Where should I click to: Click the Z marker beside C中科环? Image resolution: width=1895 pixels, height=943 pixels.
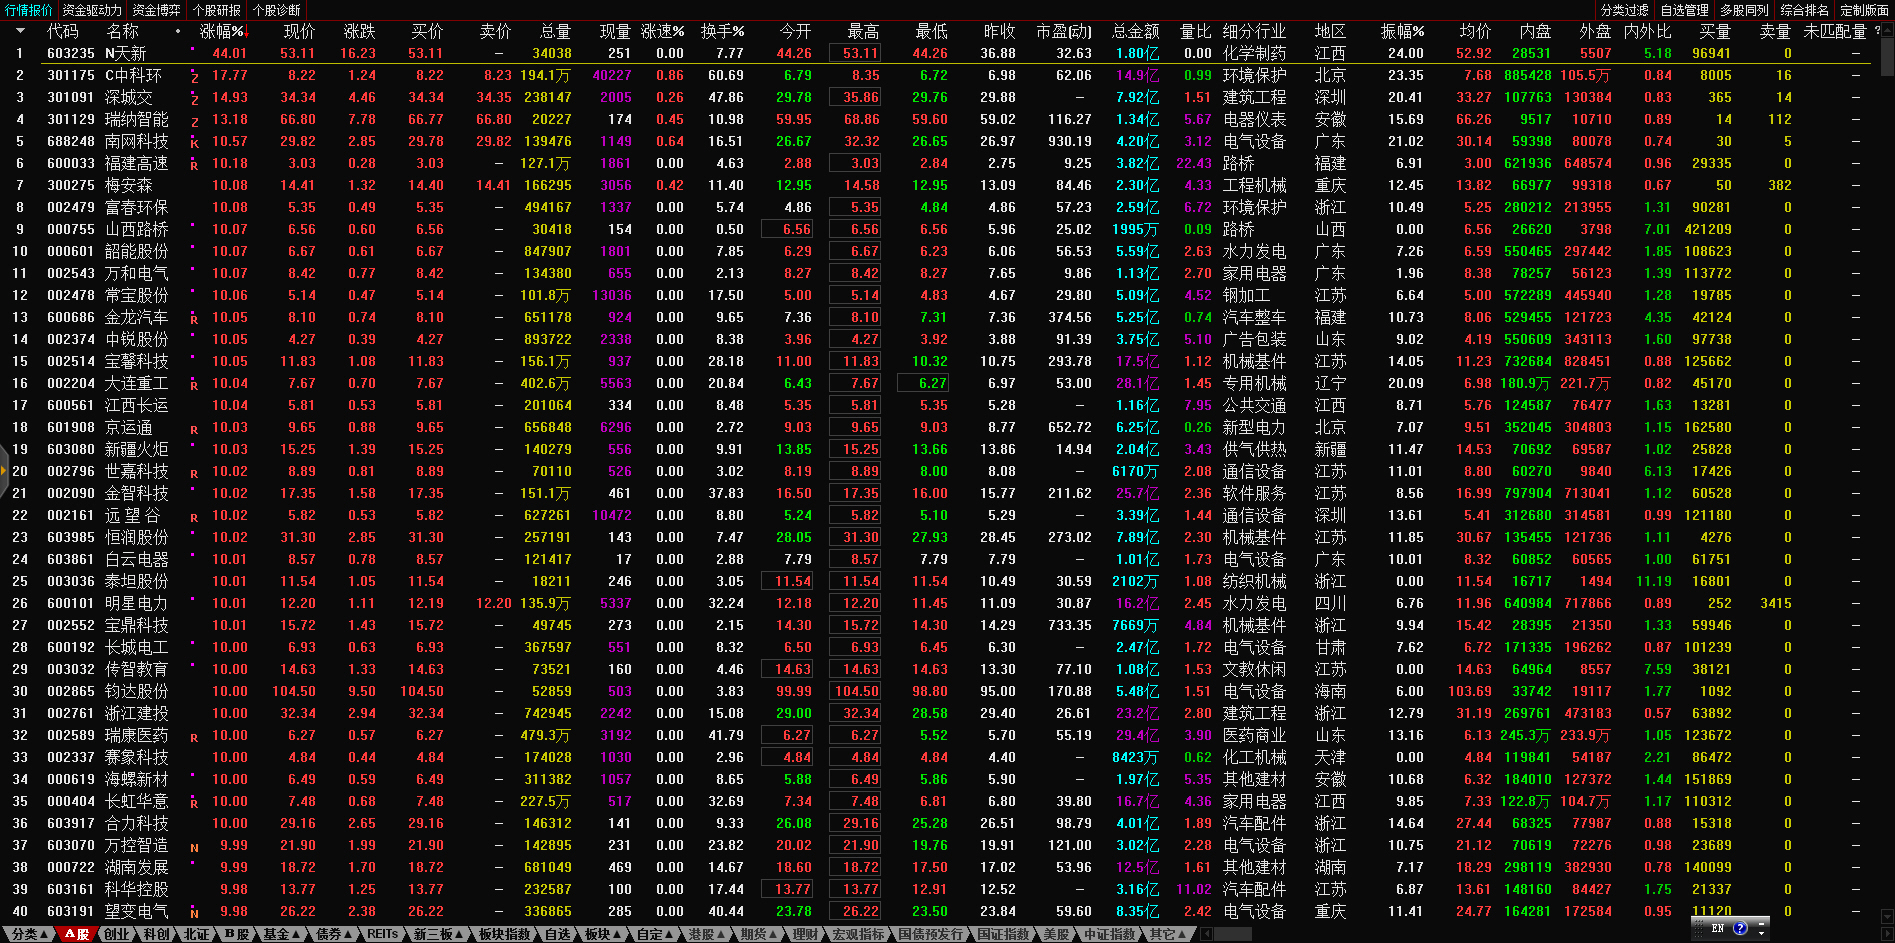click(194, 77)
